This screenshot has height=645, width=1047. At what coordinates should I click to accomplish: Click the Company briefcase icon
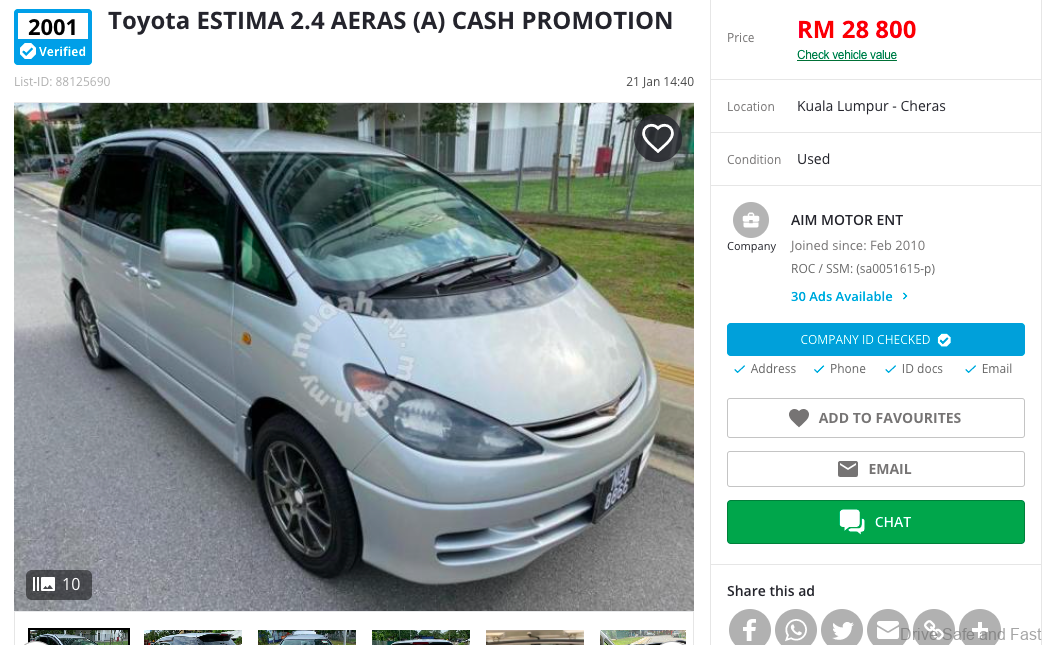click(751, 220)
